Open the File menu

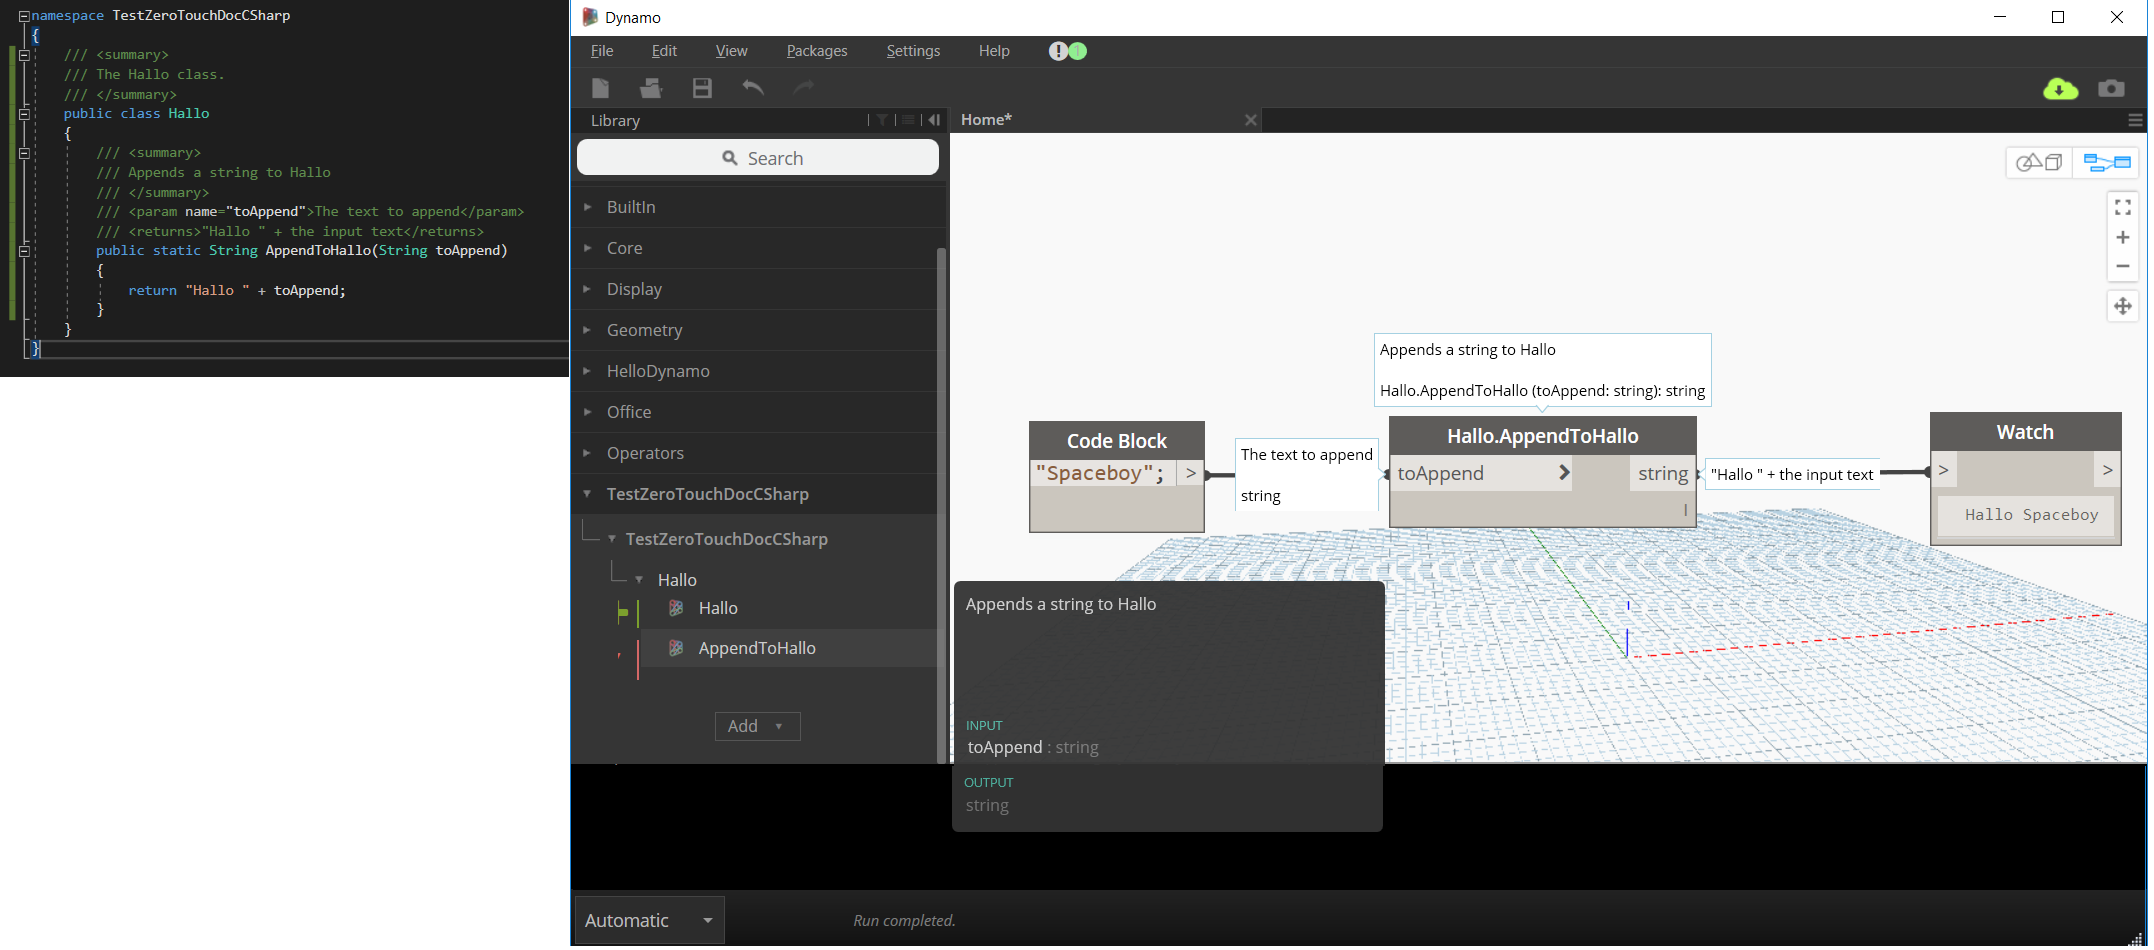(x=602, y=51)
